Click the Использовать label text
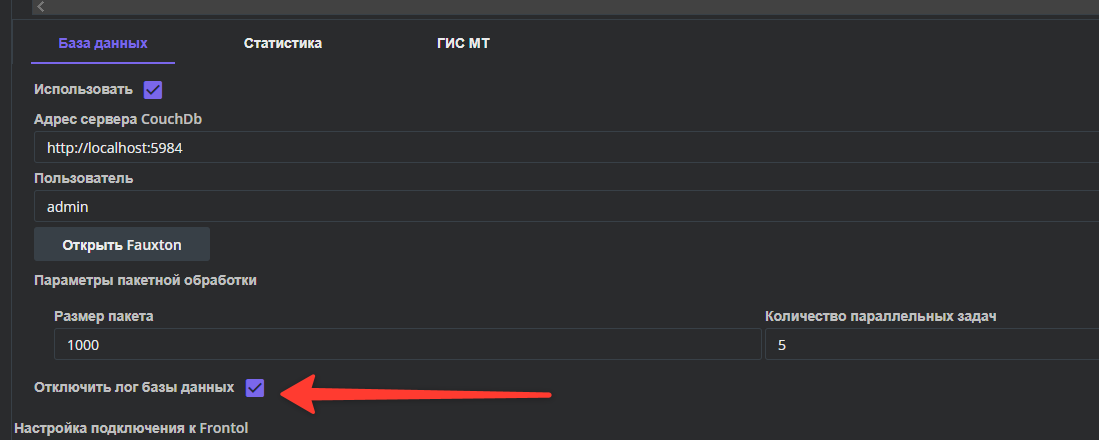The width and height of the screenshot is (1099, 440). click(83, 90)
